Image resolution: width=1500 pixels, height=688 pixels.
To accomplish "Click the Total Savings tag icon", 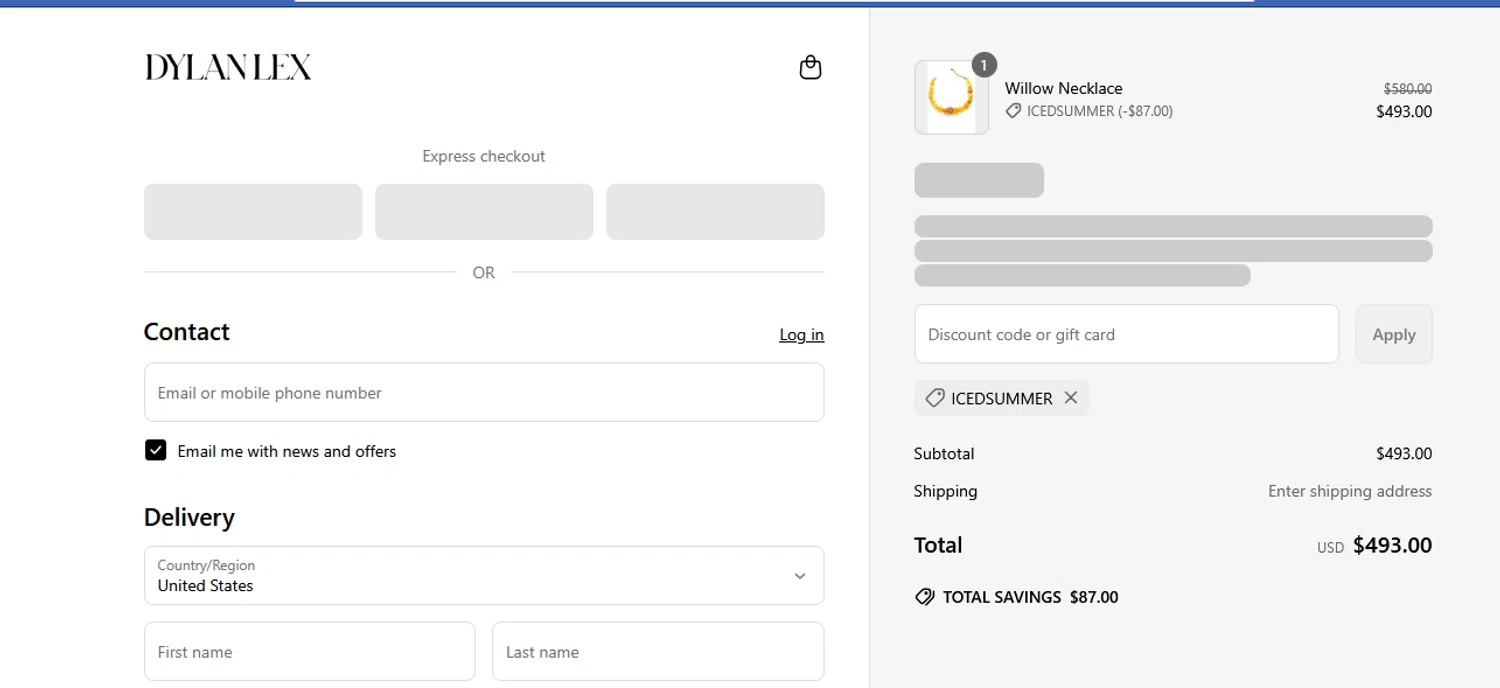I will coord(925,597).
